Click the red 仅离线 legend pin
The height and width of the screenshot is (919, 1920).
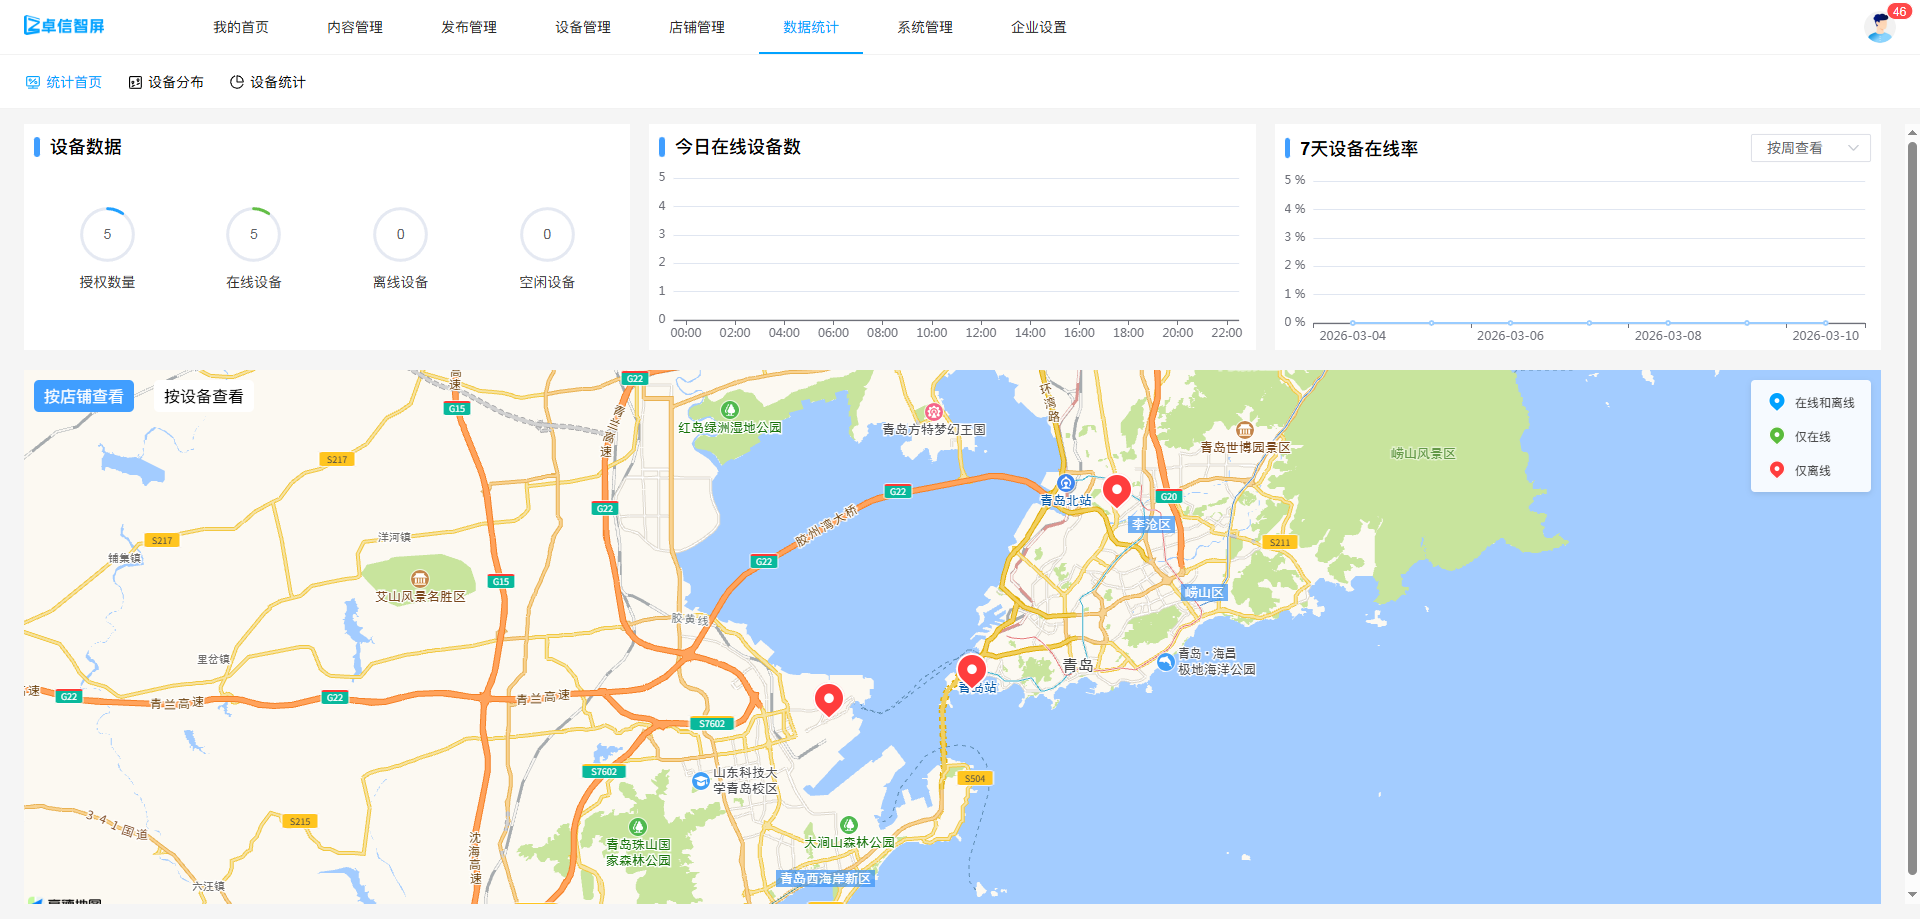(1777, 470)
